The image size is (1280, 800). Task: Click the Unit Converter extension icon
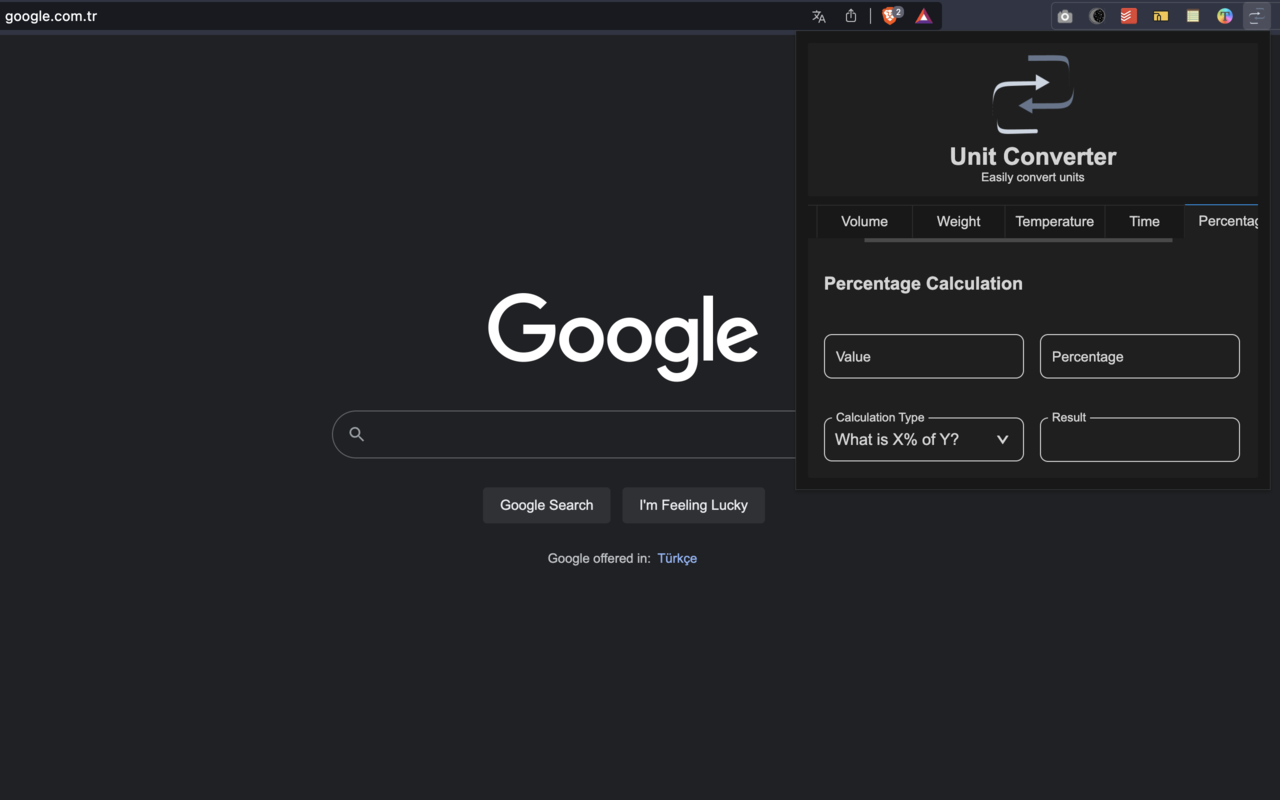1256,15
